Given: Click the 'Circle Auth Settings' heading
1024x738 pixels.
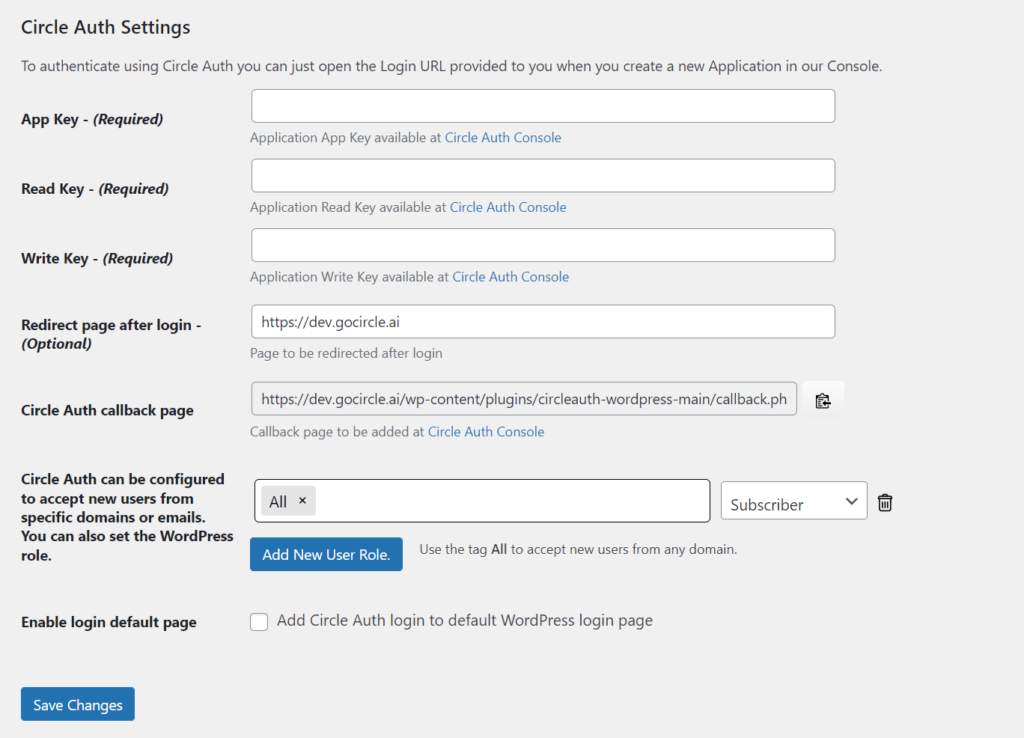Looking at the screenshot, I should tap(106, 27).
